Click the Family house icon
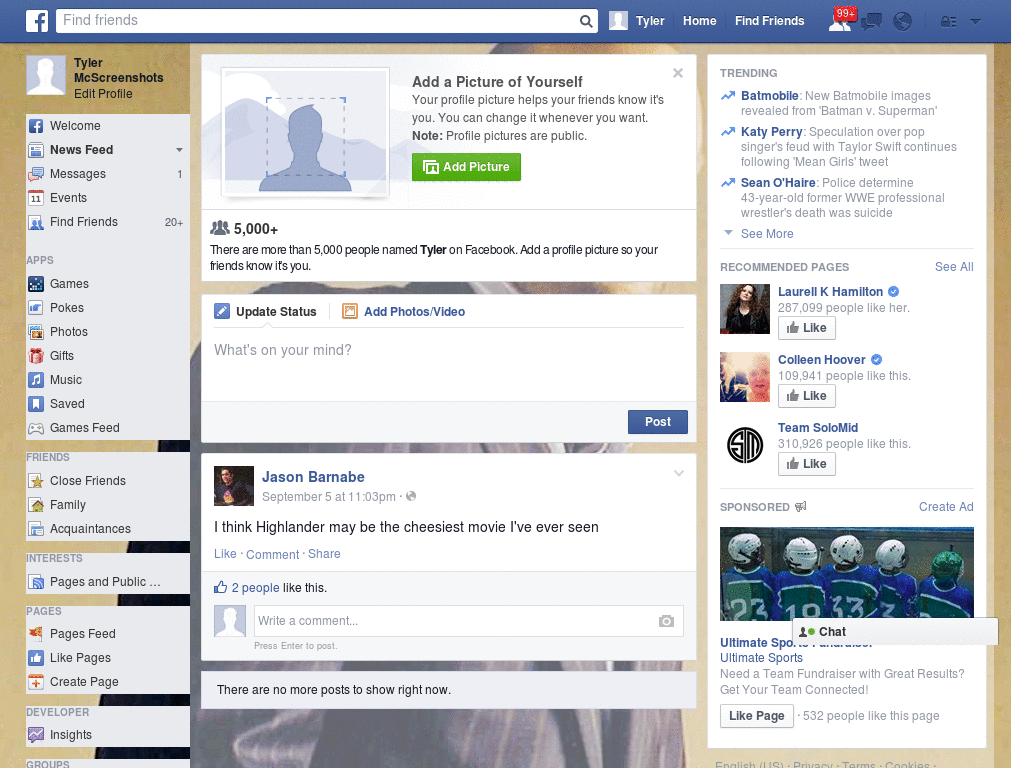1024x768 pixels. pos(36,505)
